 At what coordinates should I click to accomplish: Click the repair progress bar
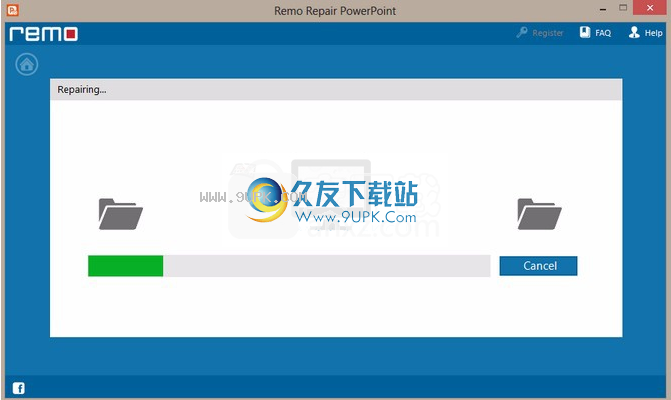click(x=289, y=266)
